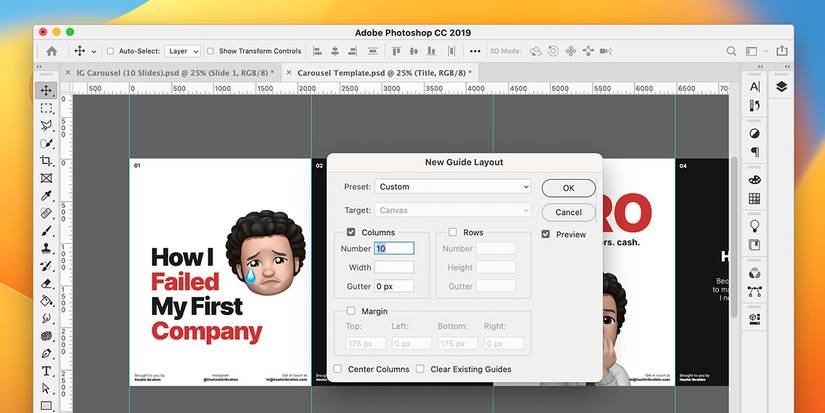Switch to IG Carousel (10 Slides).psd tab
Viewport: 825px width, 413px height.
[175, 73]
